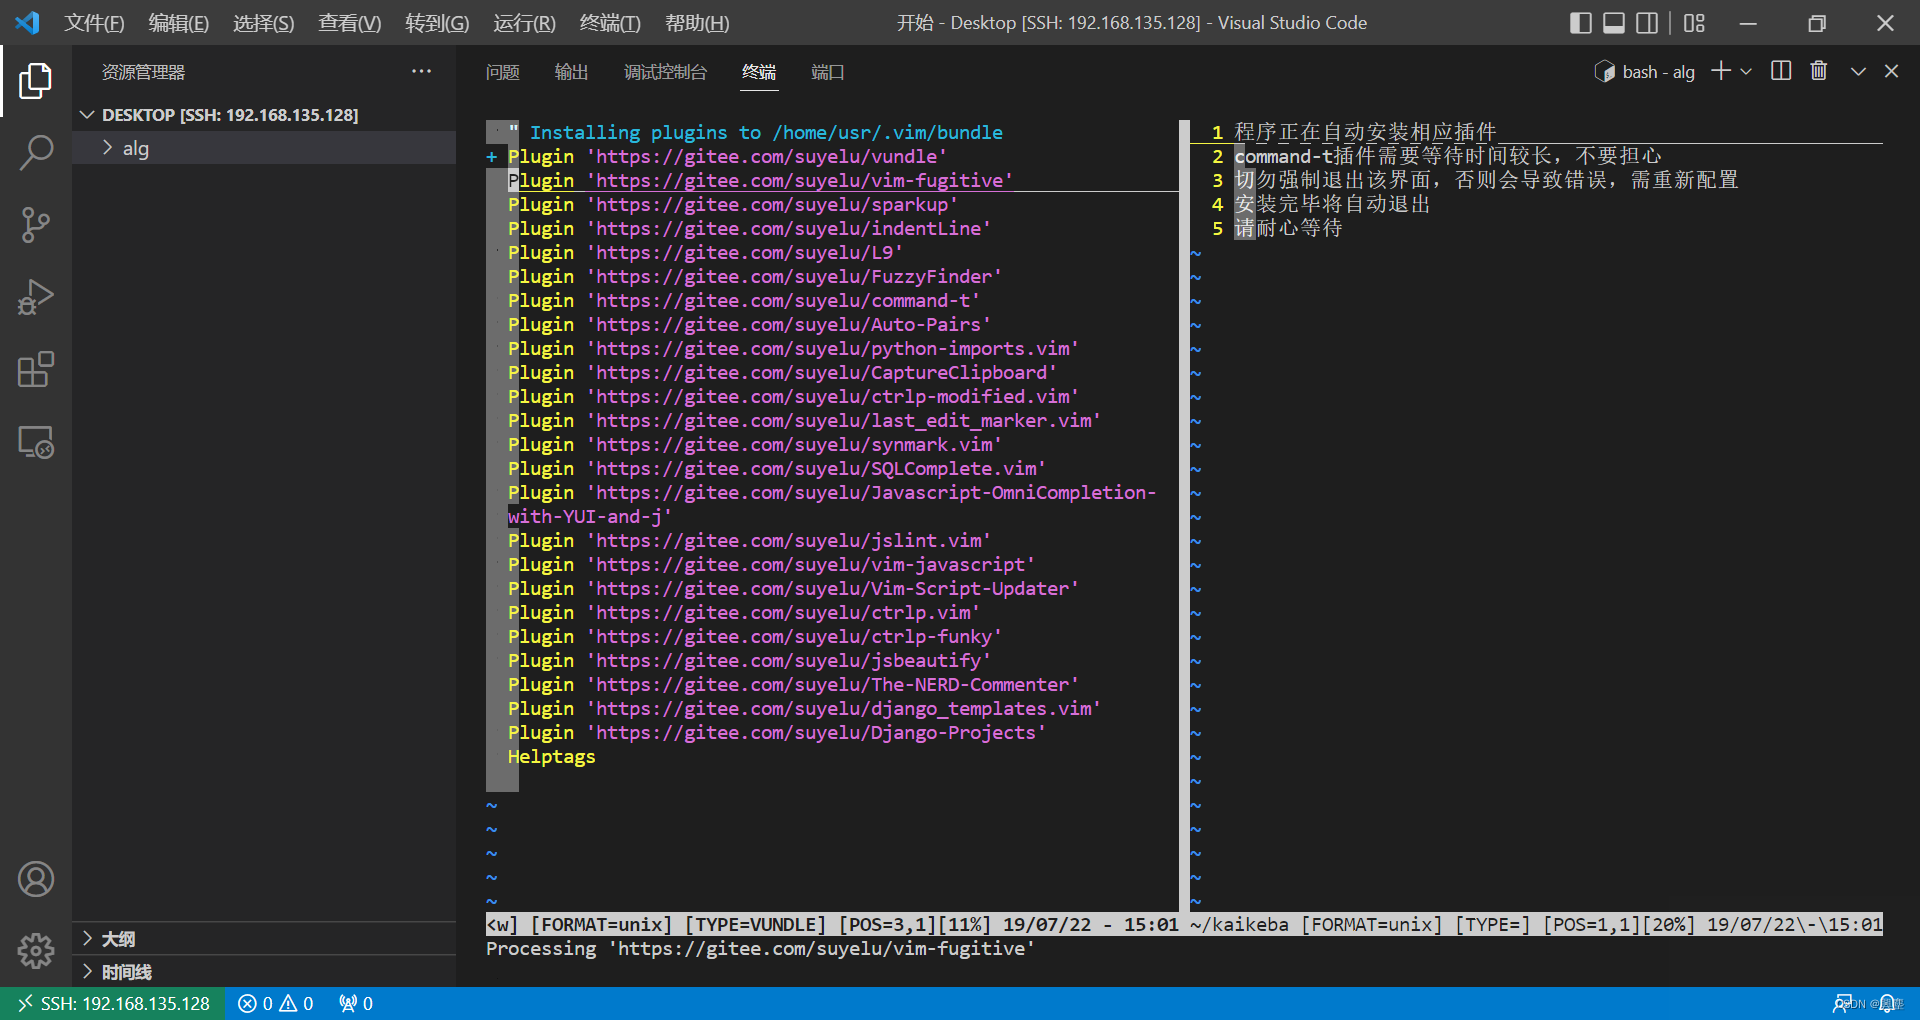Open the Source Control view icon
The height and width of the screenshot is (1020, 1920).
[36, 225]
